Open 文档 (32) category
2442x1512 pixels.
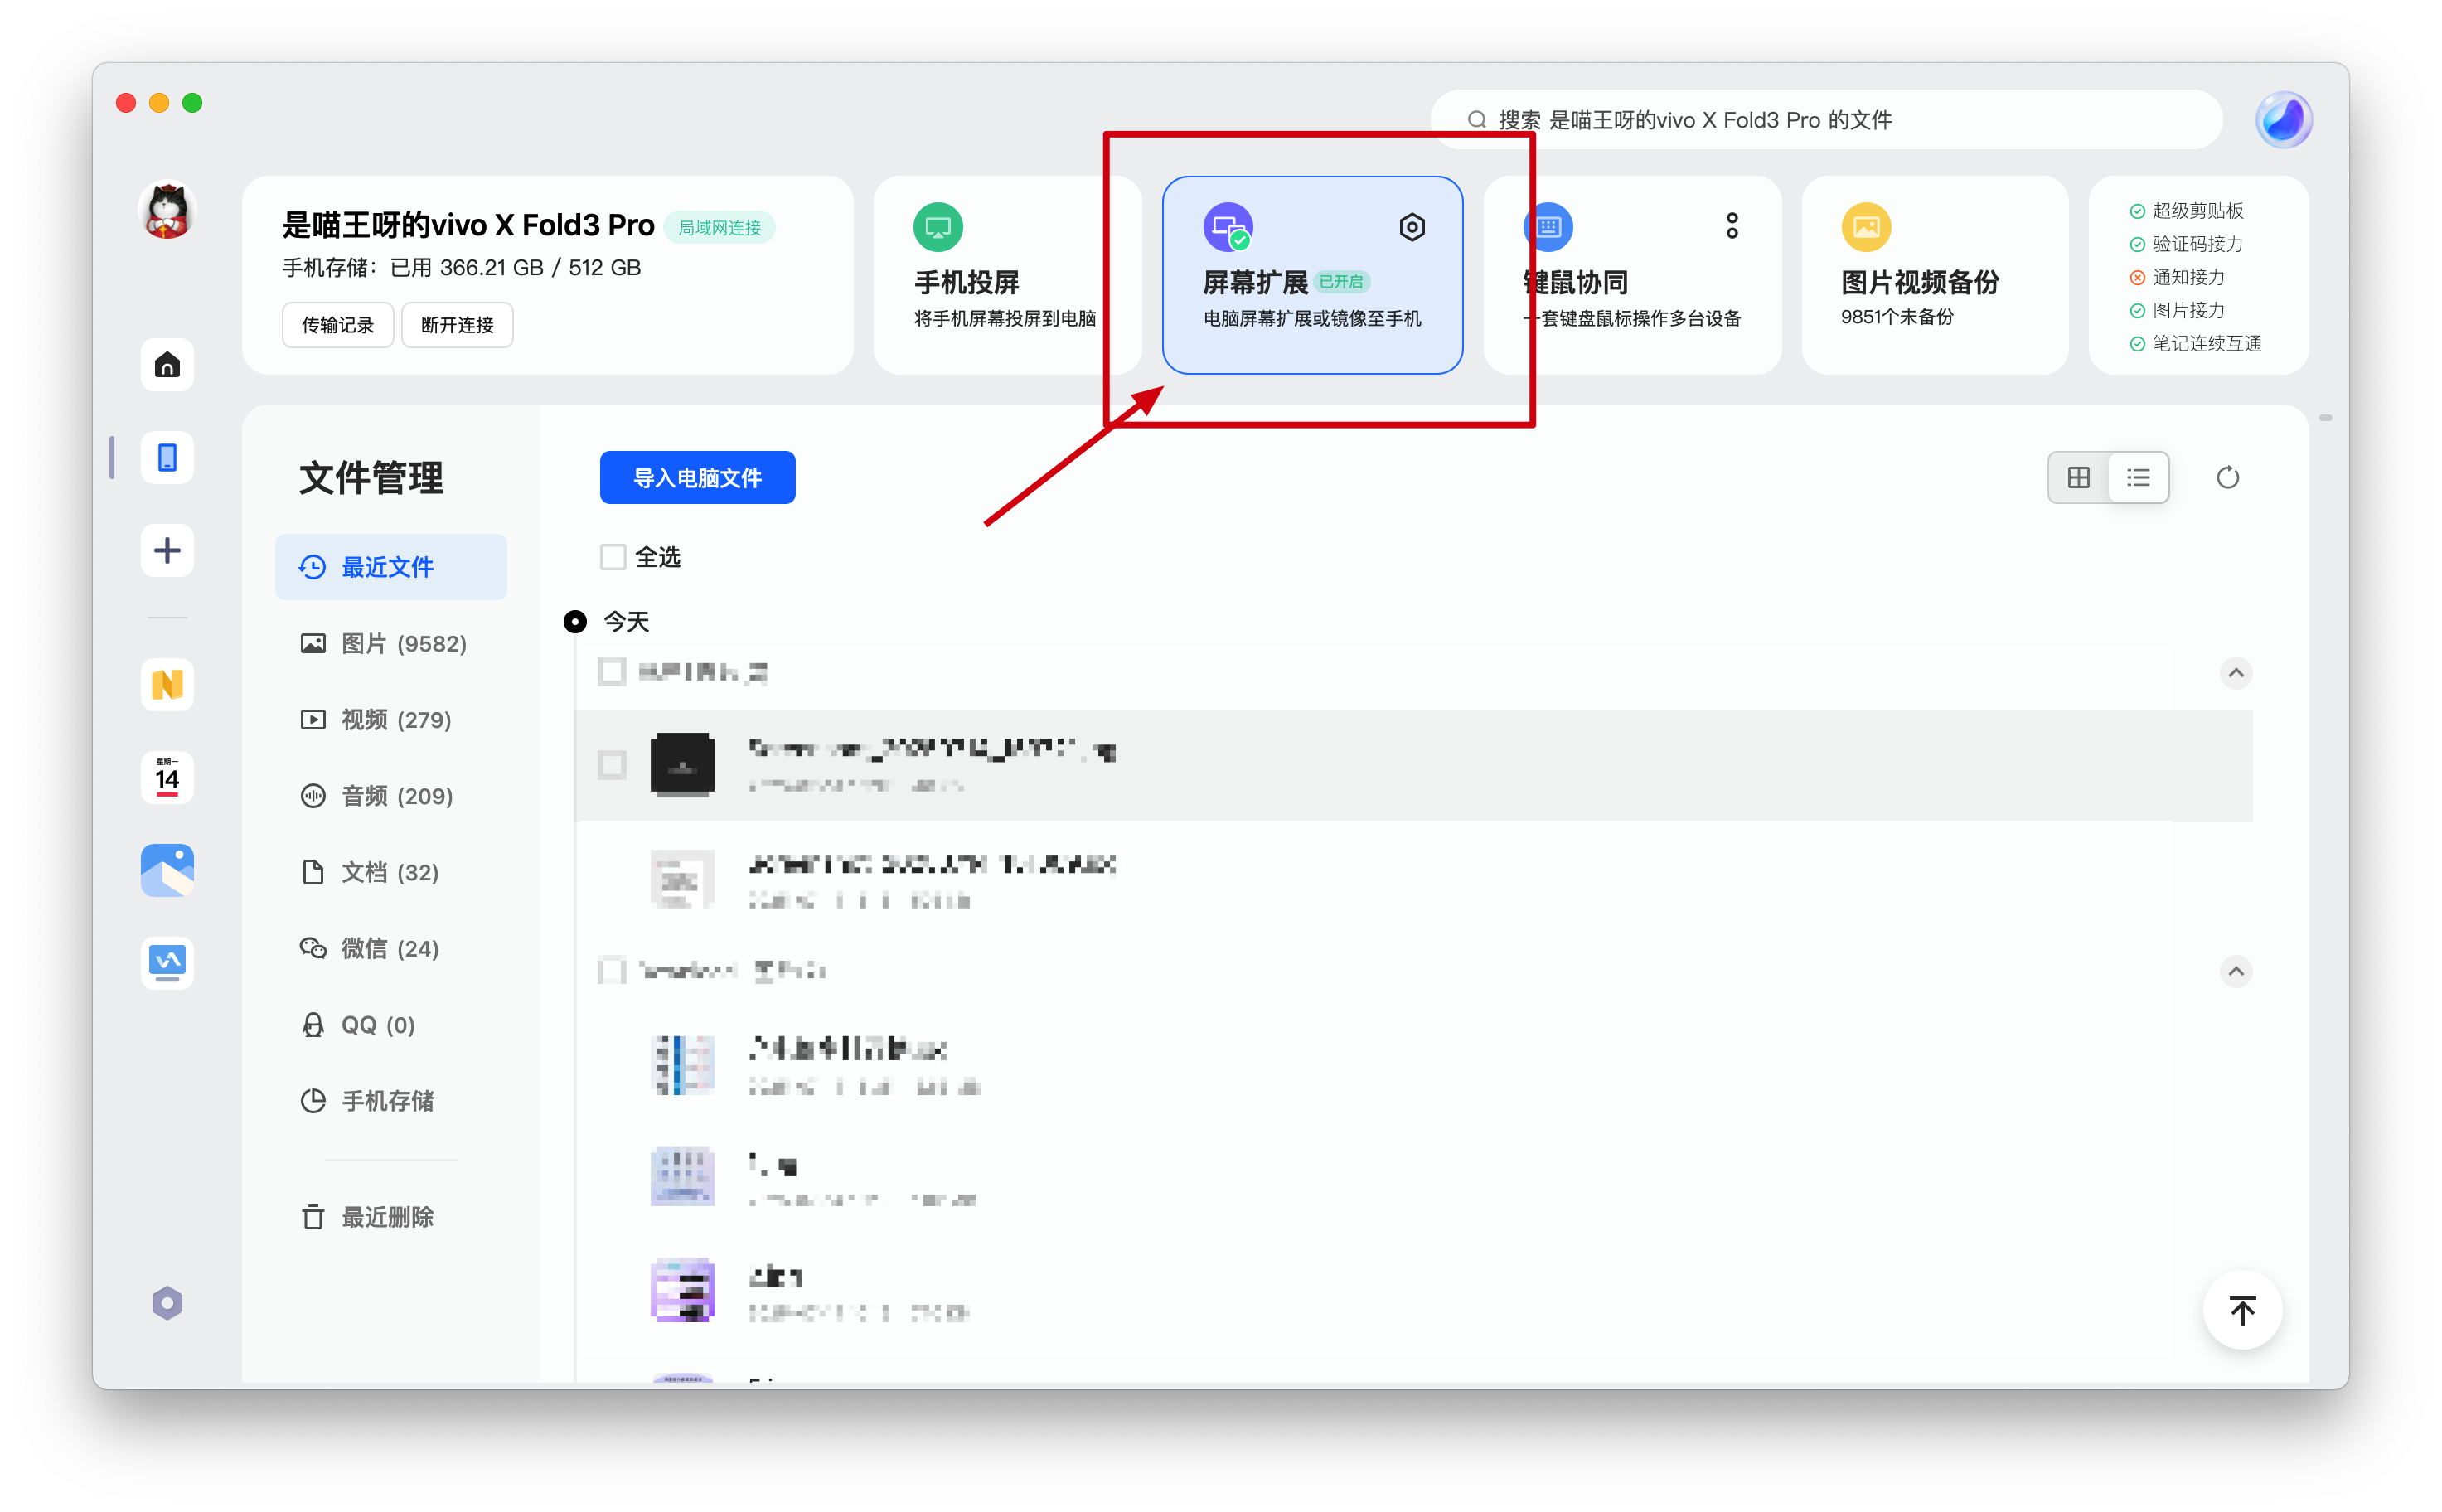click(391, 872)
